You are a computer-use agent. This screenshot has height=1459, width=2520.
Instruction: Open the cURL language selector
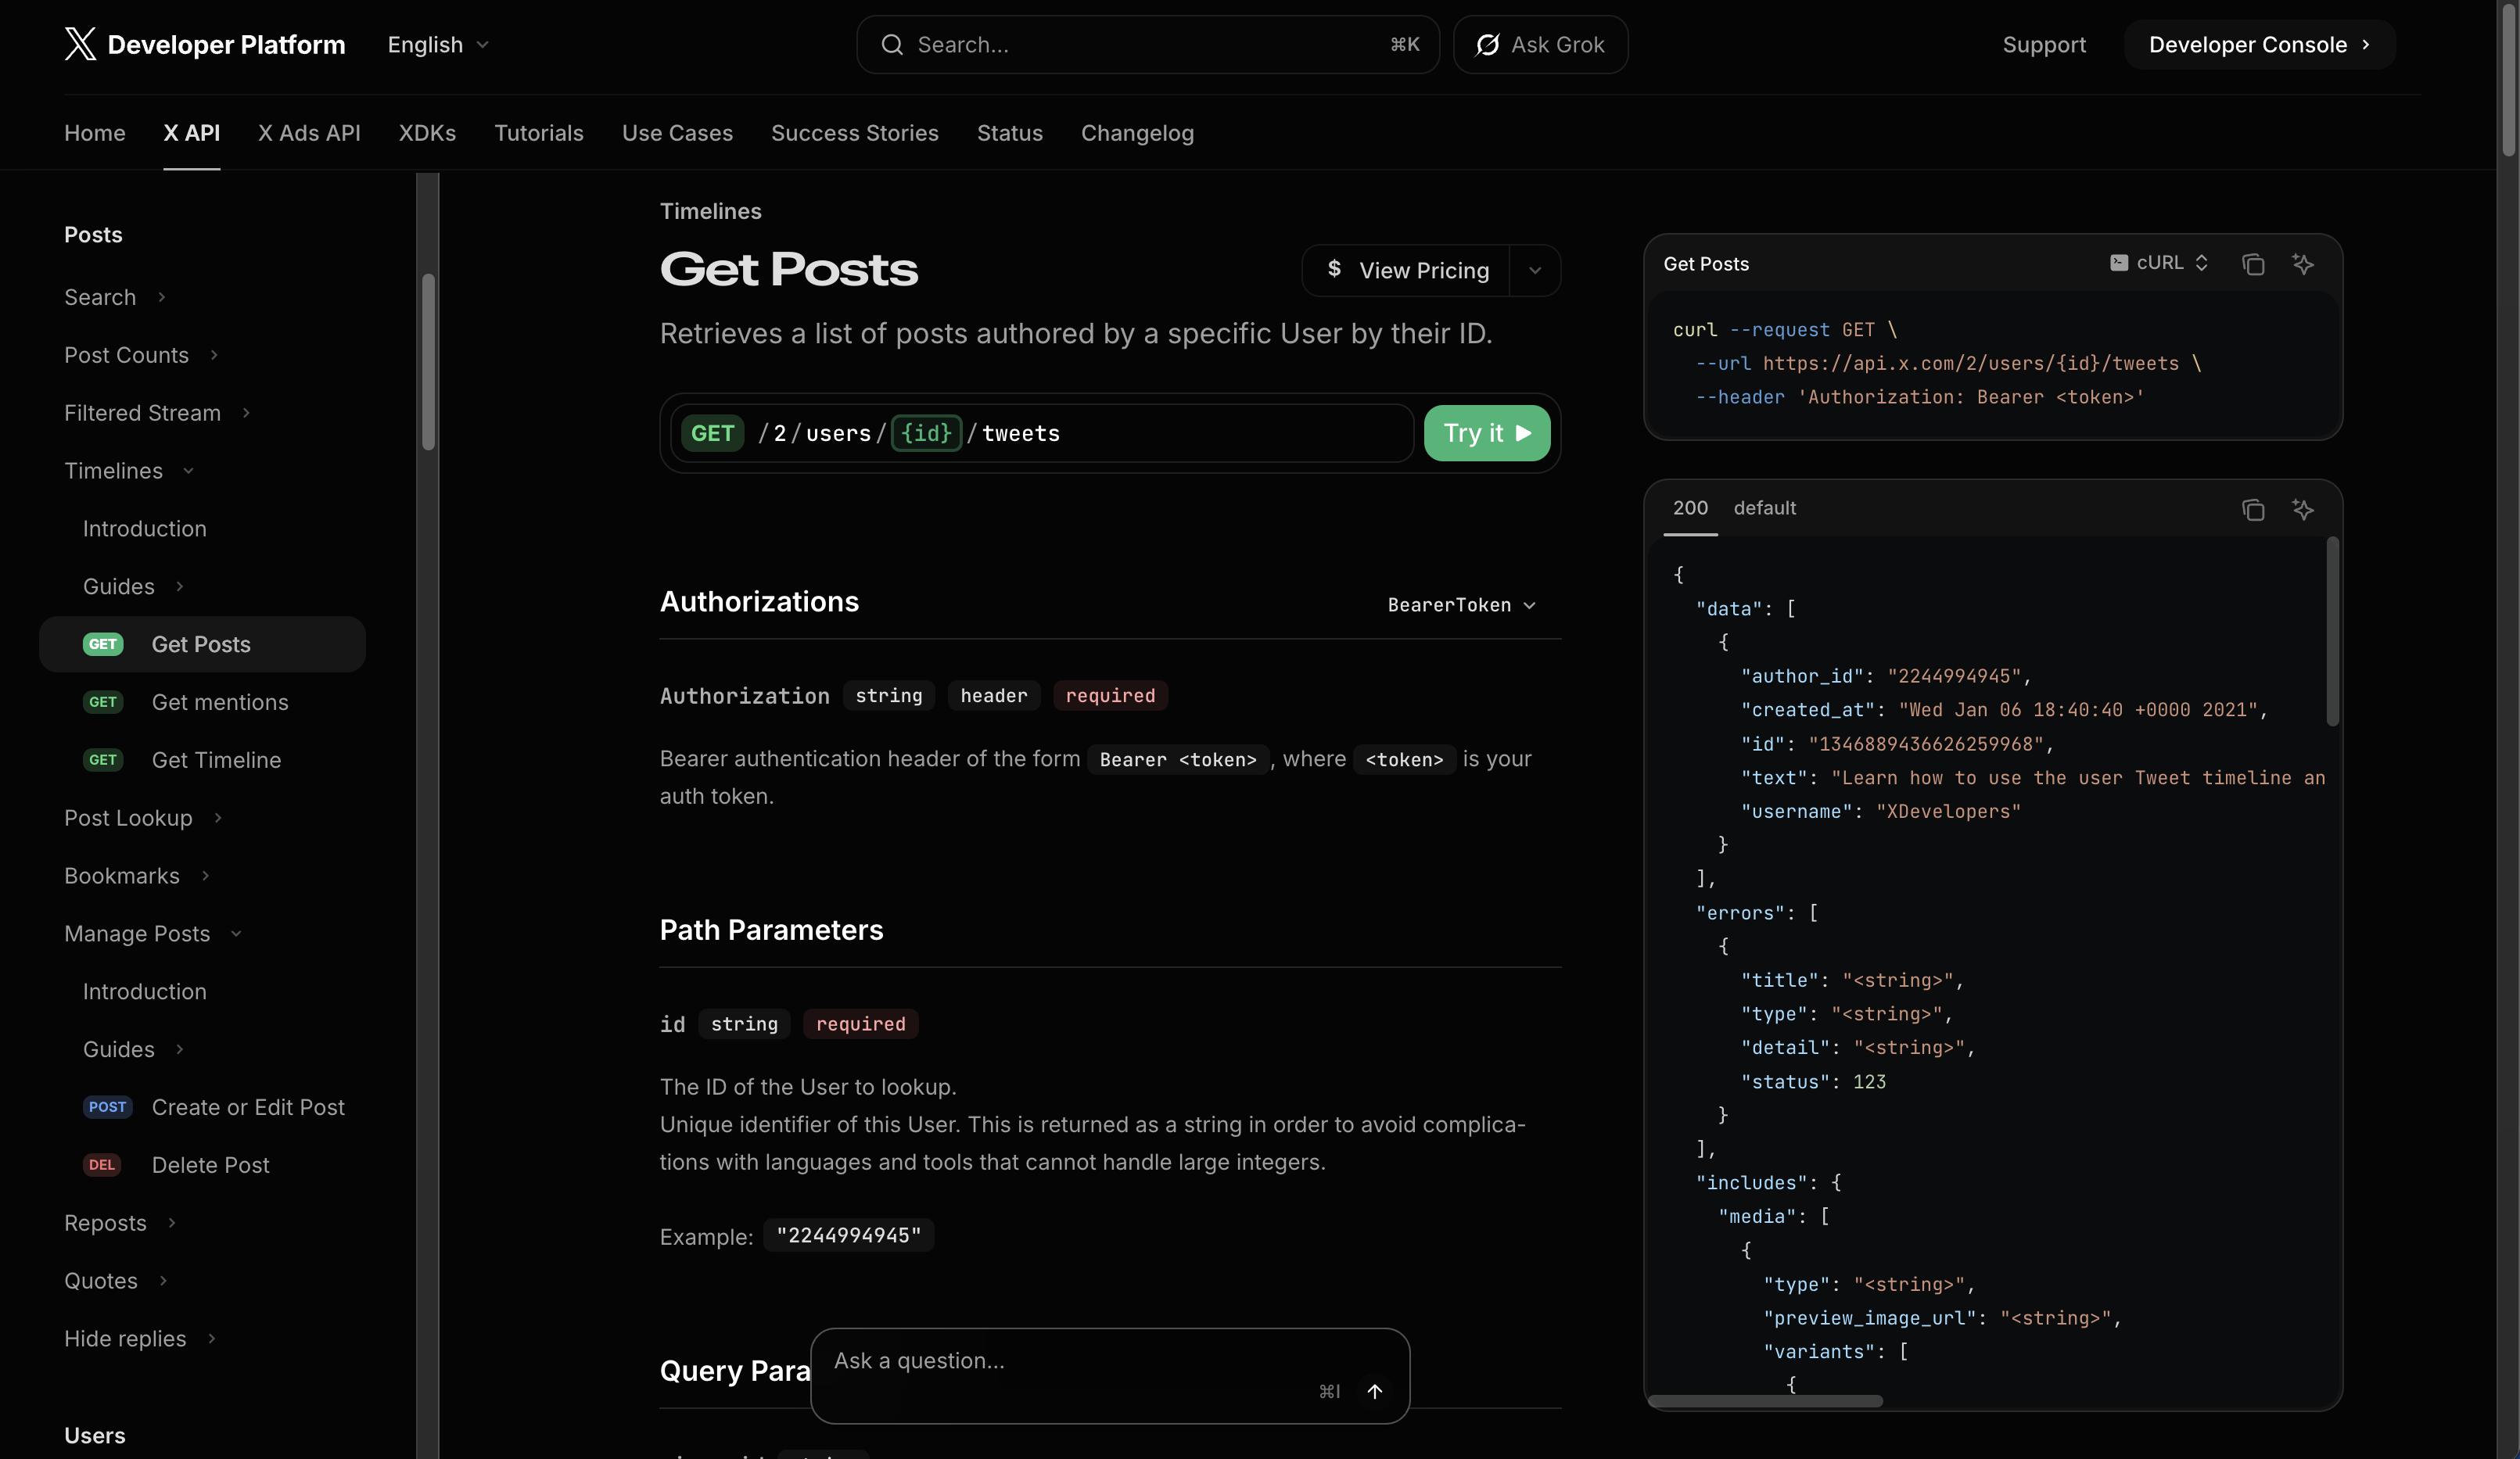[x=2159, y=263]
